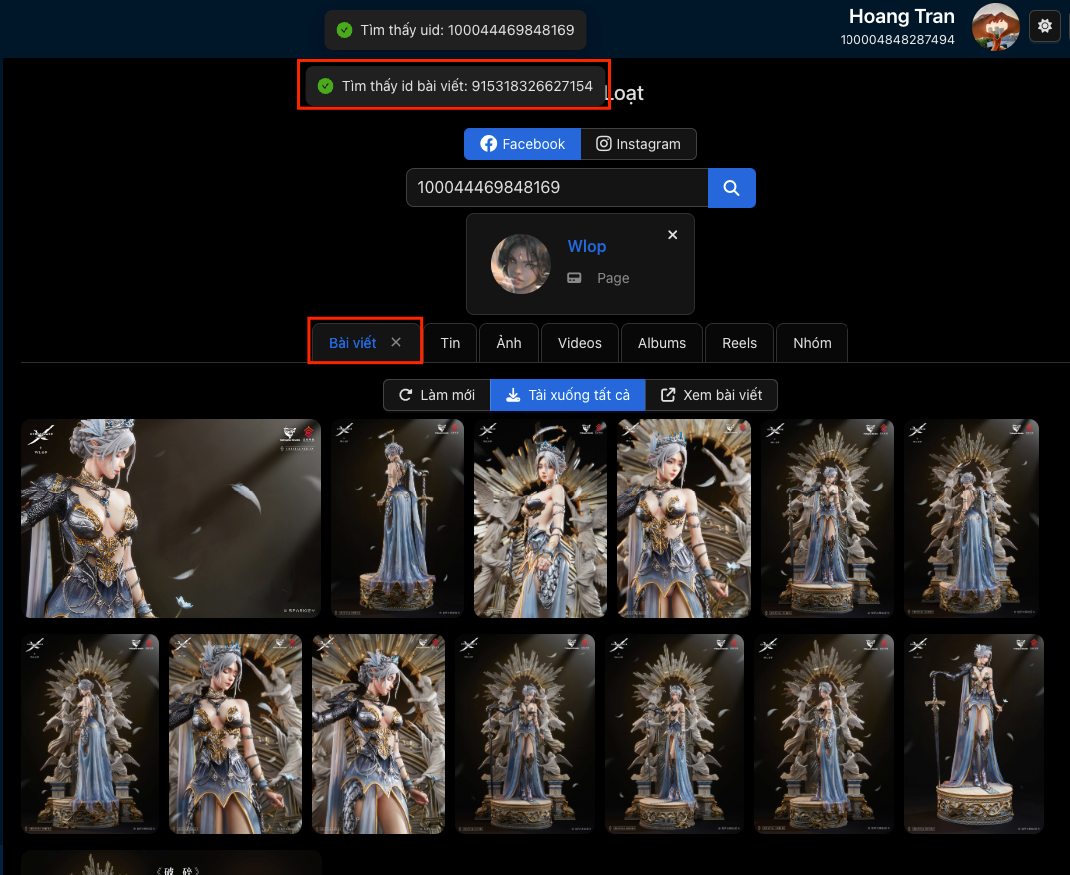The width and height of the screenshot is (1070, 875).
Task: Close the Bài viết tab with X
Action: click(396, 342)
